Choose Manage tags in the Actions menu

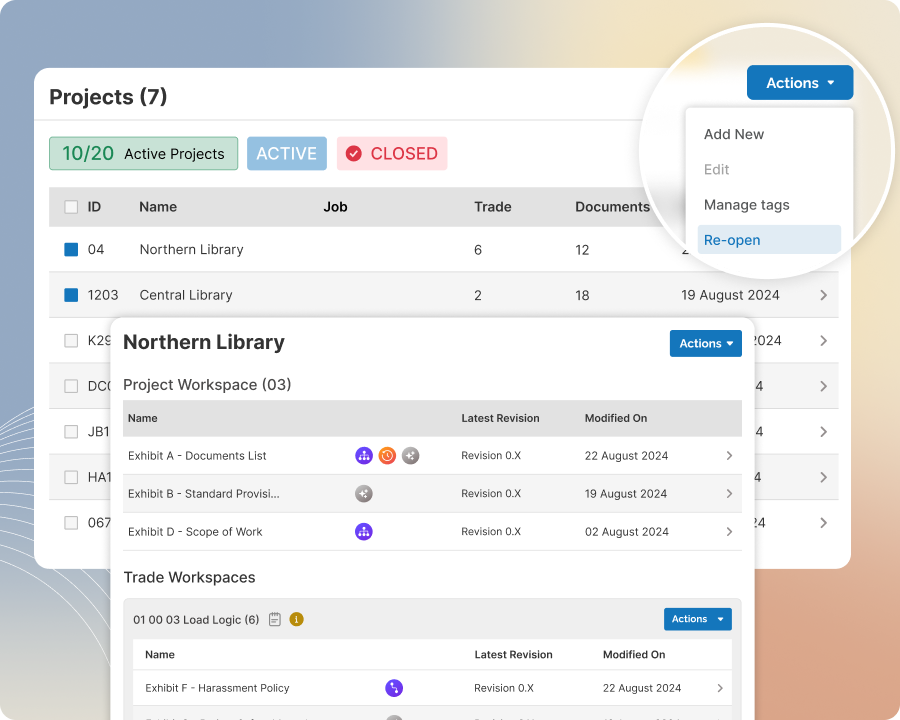[746, 205]
